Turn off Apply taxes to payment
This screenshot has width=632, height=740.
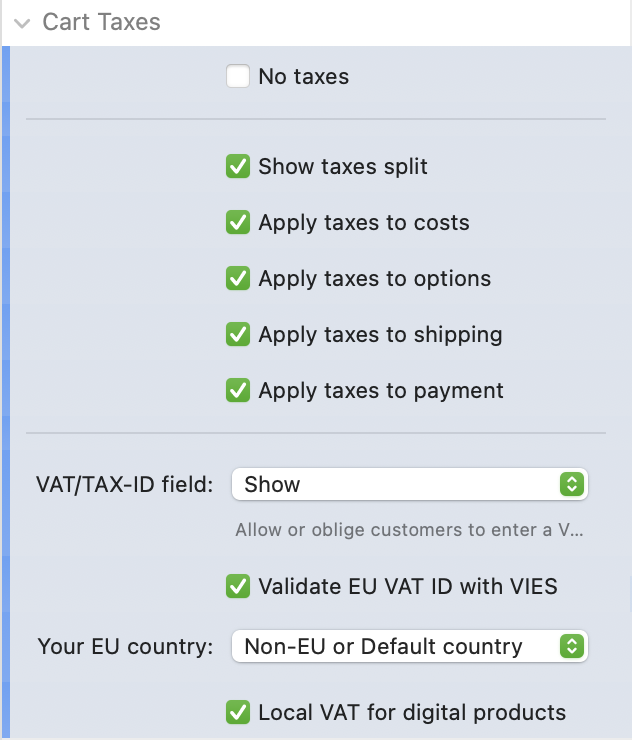[x=238, y=390]
